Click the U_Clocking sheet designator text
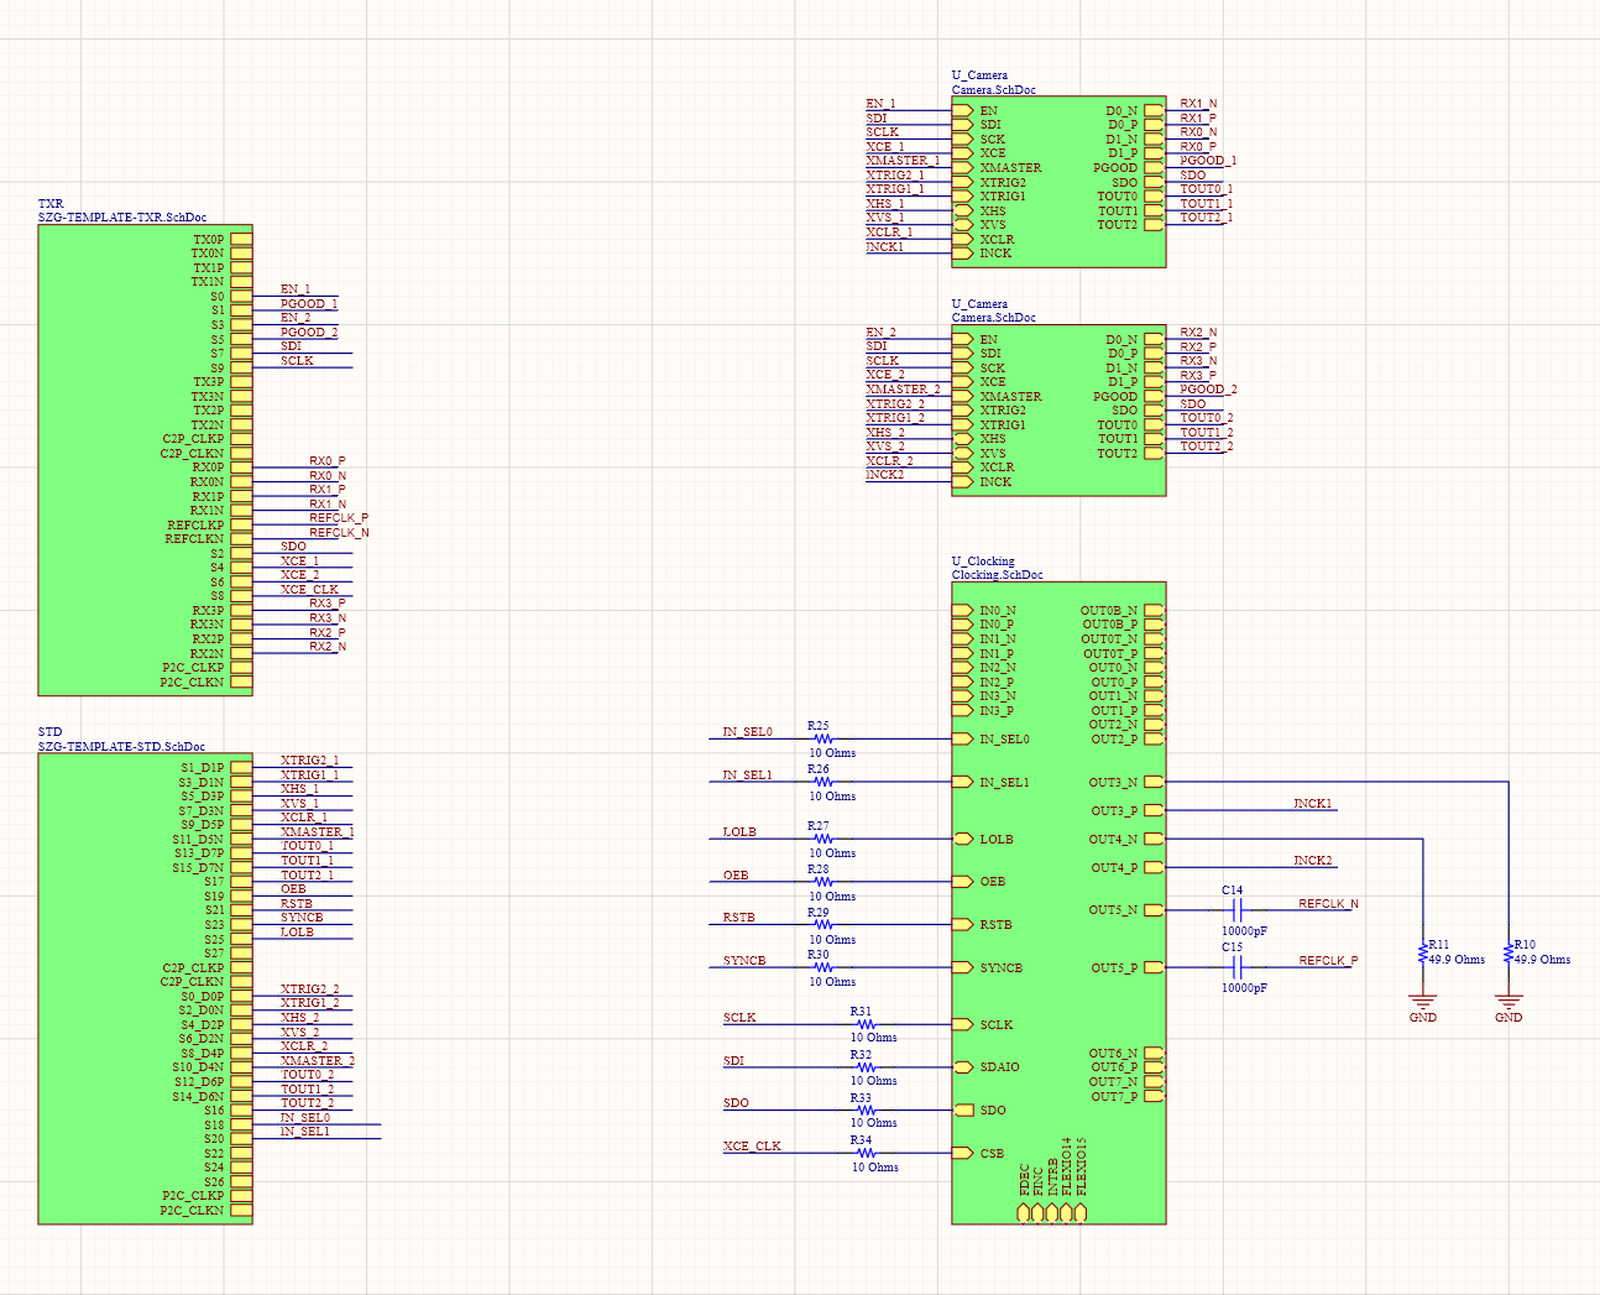1600x1295 pixels. click(x=983, y=561)
